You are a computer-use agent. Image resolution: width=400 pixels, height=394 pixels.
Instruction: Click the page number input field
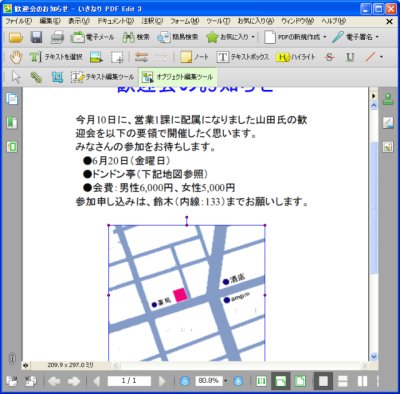tap(129, 381)
